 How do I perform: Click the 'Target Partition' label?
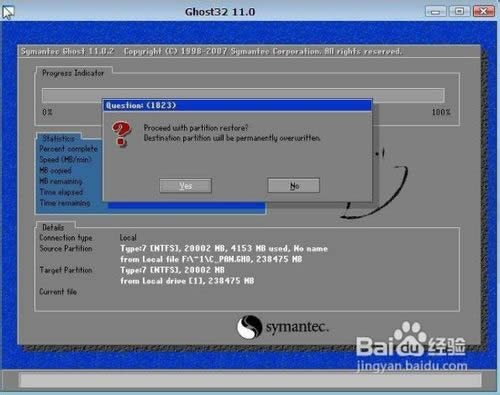point(66,270)
